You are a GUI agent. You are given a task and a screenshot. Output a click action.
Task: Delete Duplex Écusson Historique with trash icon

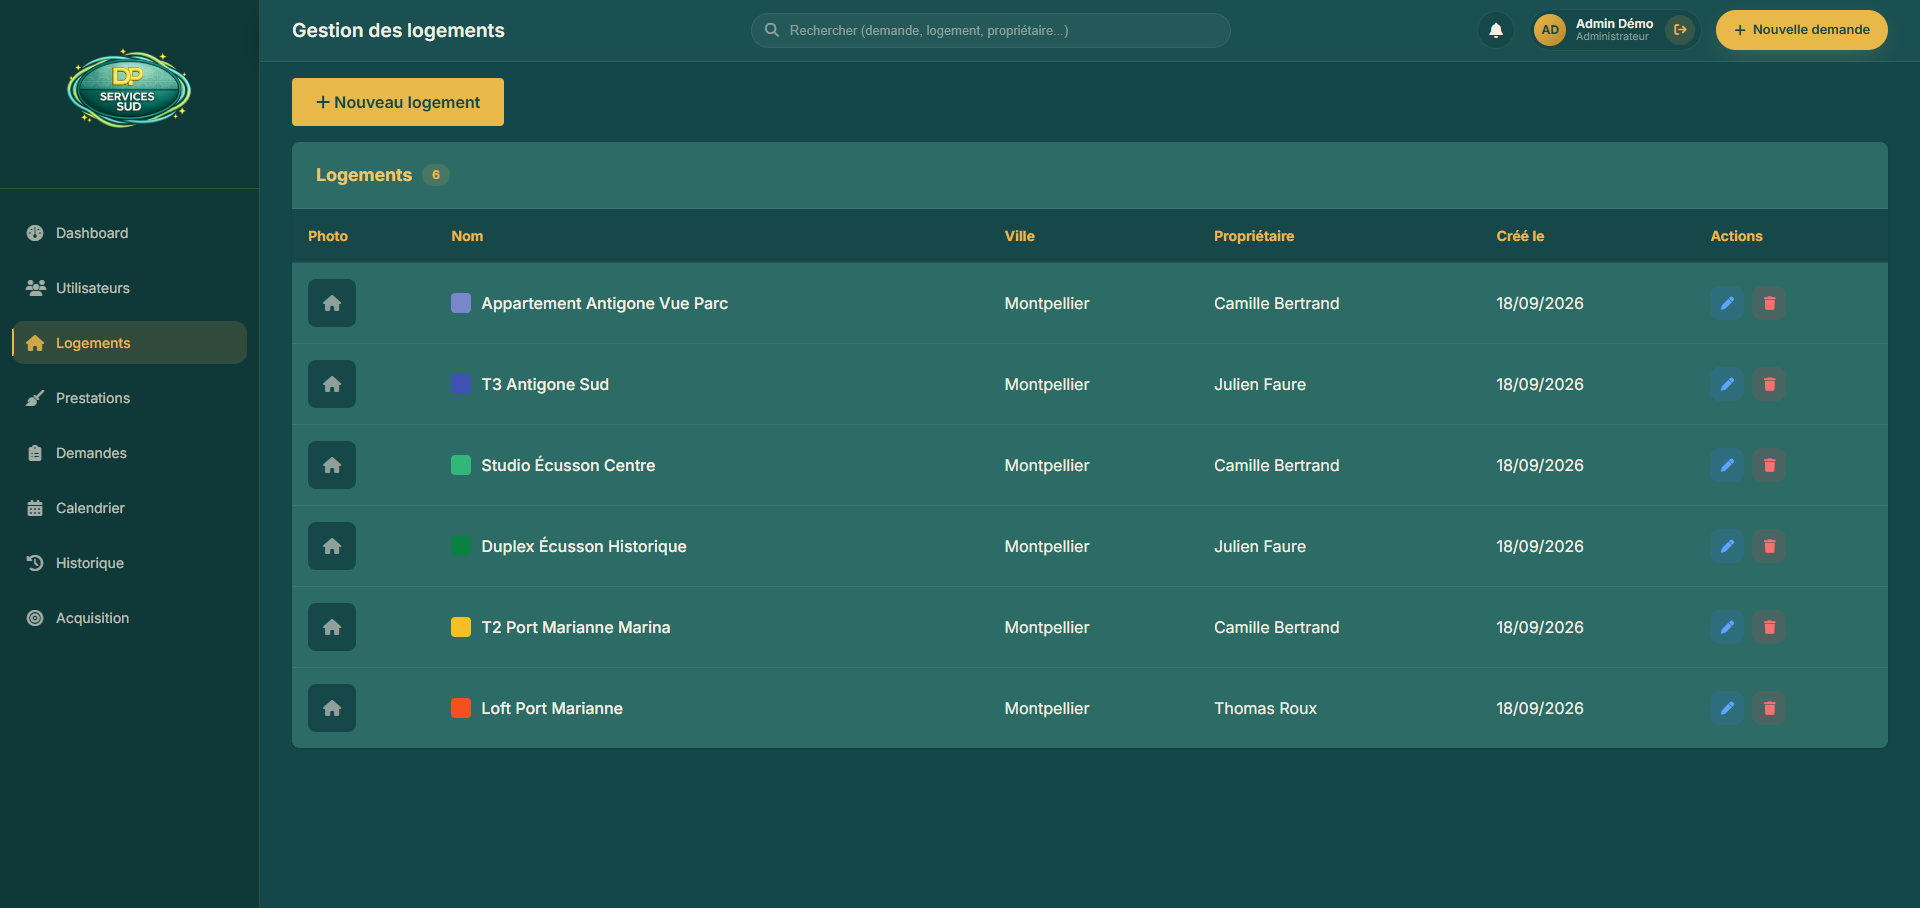(1769, 546)
